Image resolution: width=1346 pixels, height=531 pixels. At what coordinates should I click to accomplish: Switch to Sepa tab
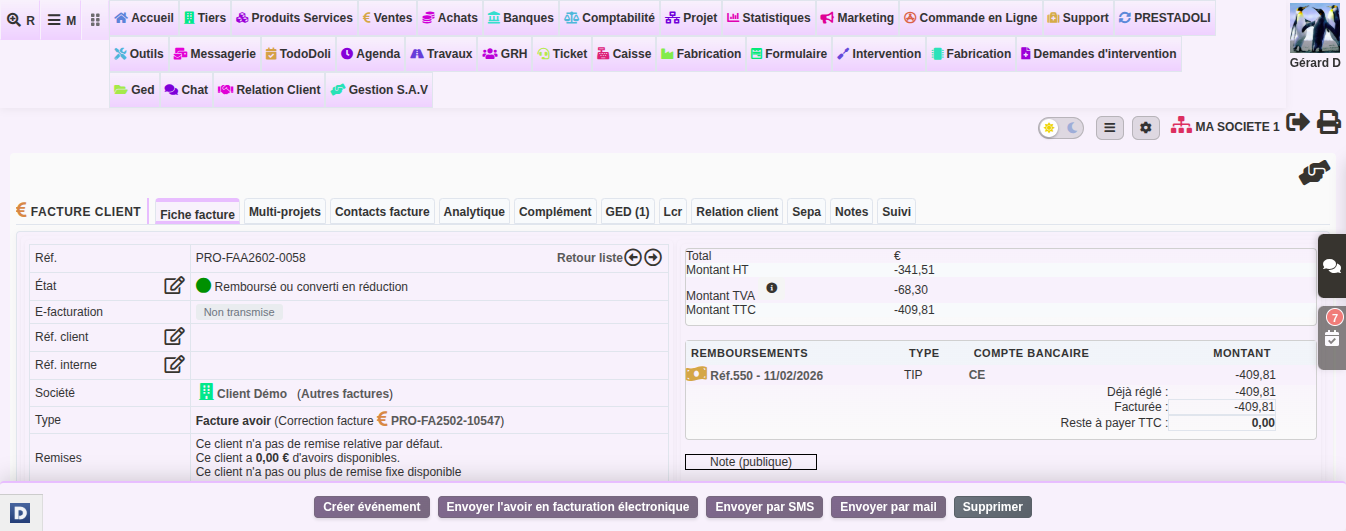click(x=806, y=211)
